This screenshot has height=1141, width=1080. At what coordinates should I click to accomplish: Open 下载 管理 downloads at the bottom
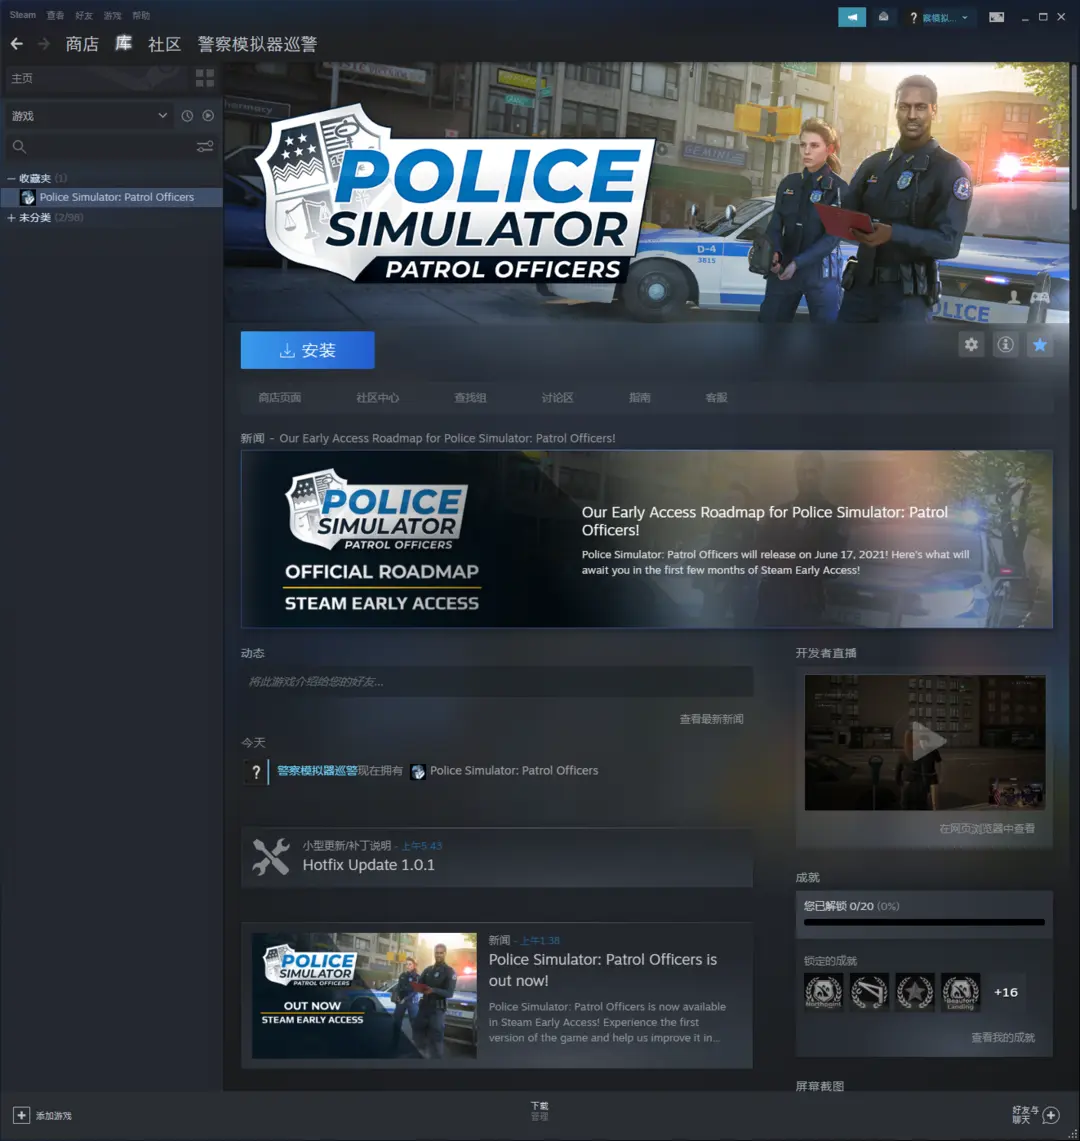[x=539, y=1110]
